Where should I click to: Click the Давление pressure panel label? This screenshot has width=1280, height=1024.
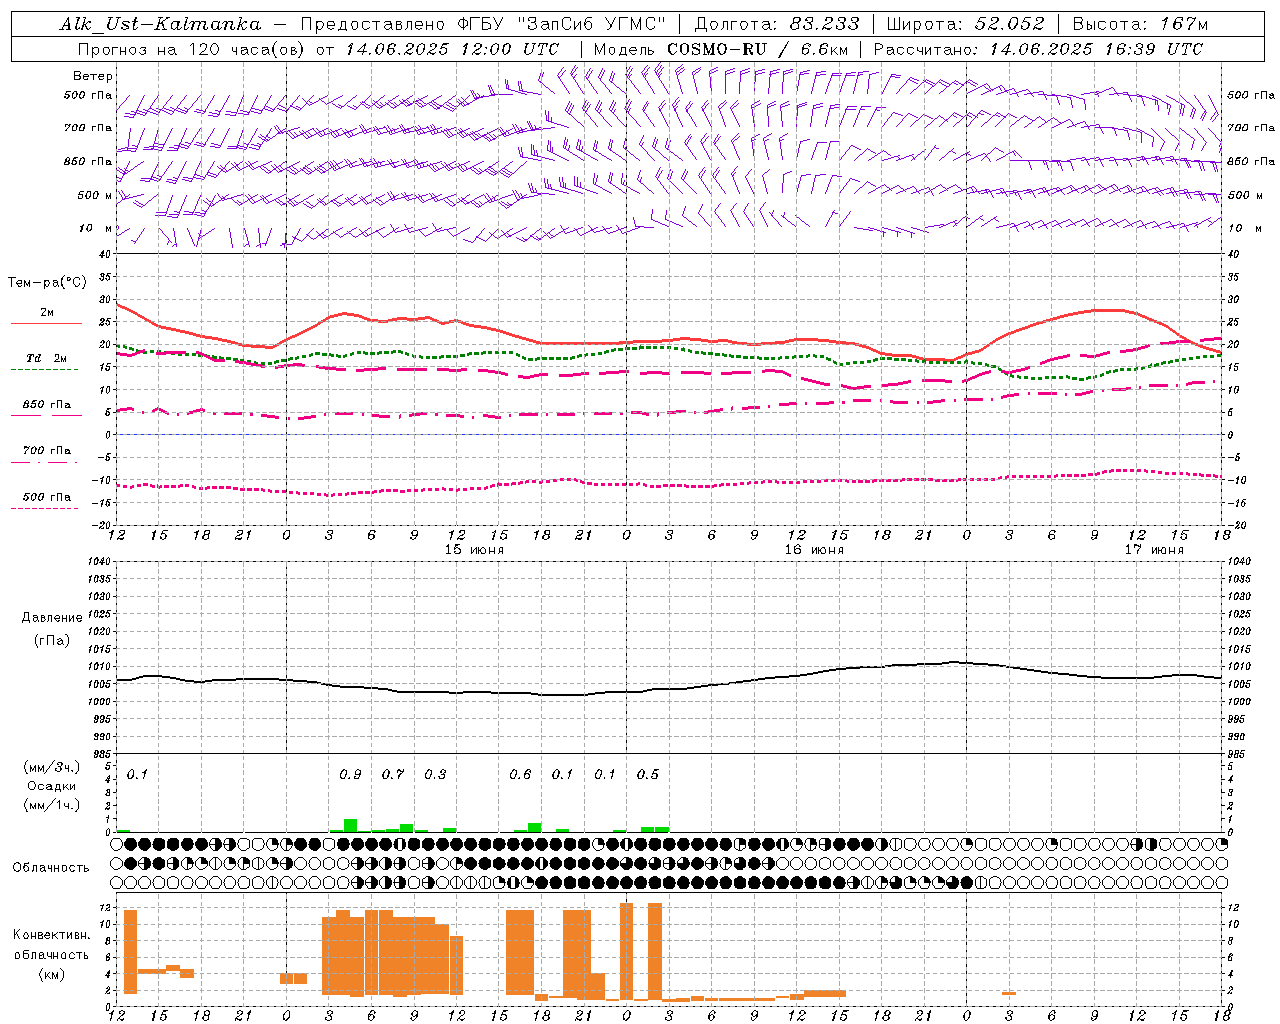50,618
